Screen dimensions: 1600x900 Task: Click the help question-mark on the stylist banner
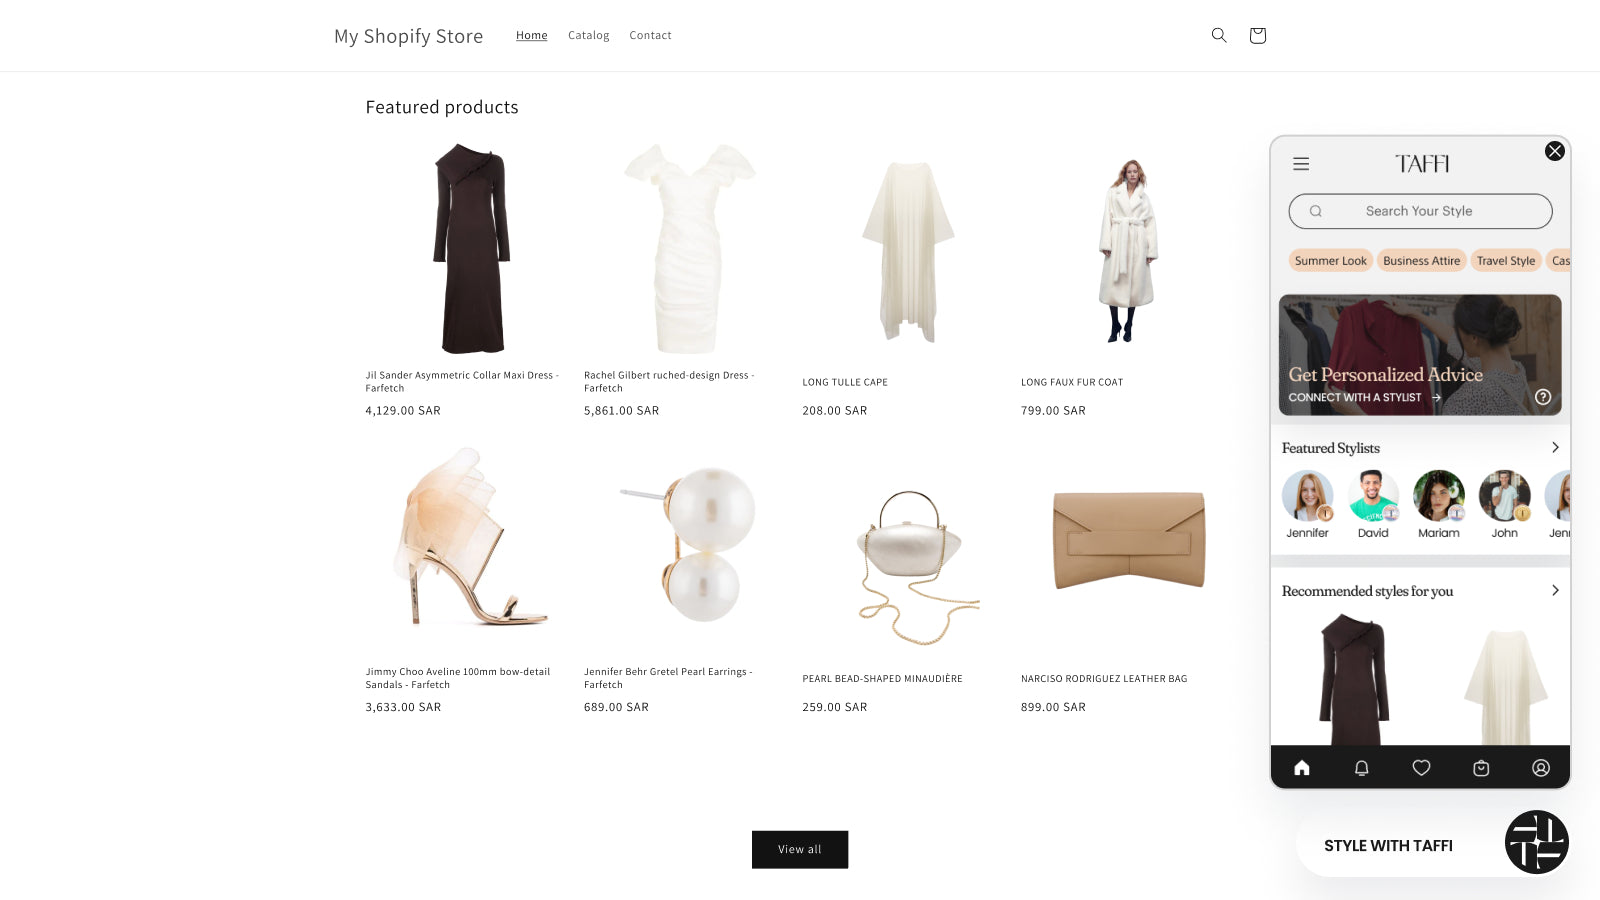coord(1543,396)
